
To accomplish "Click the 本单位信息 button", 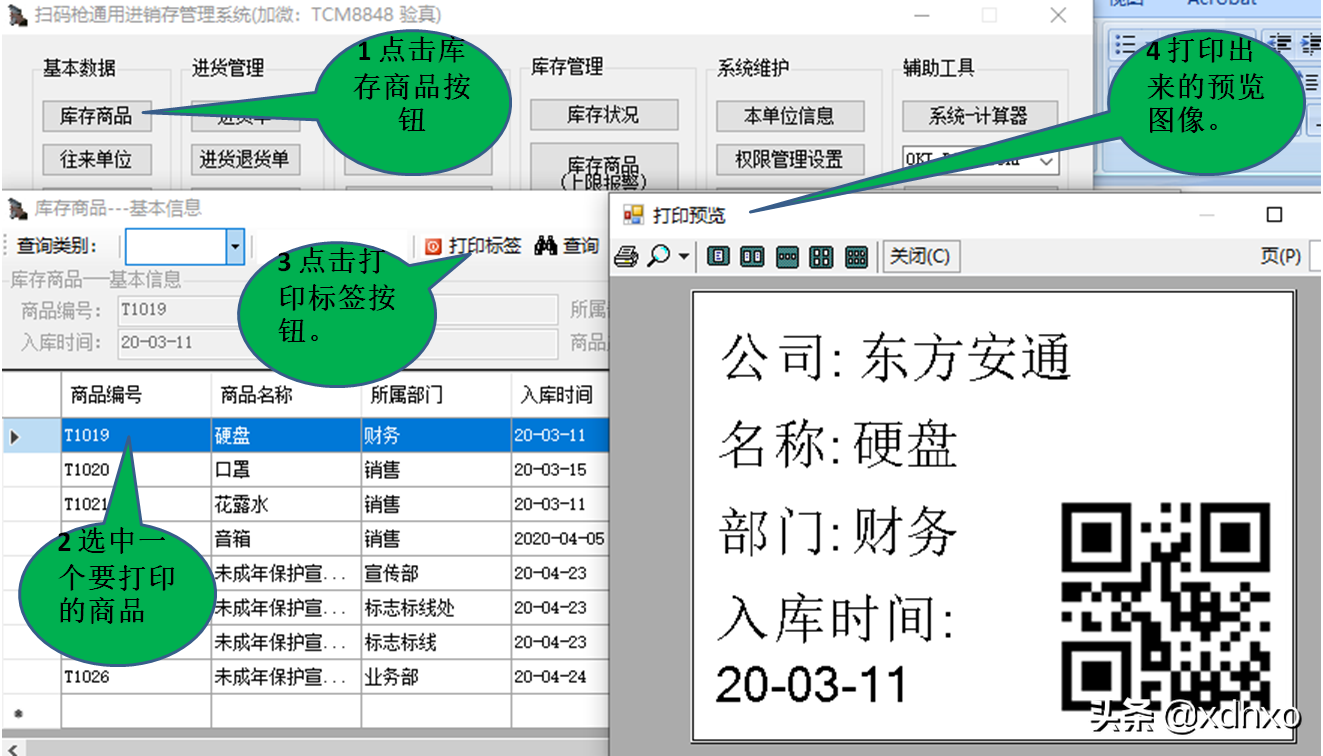I will point(788,116).
